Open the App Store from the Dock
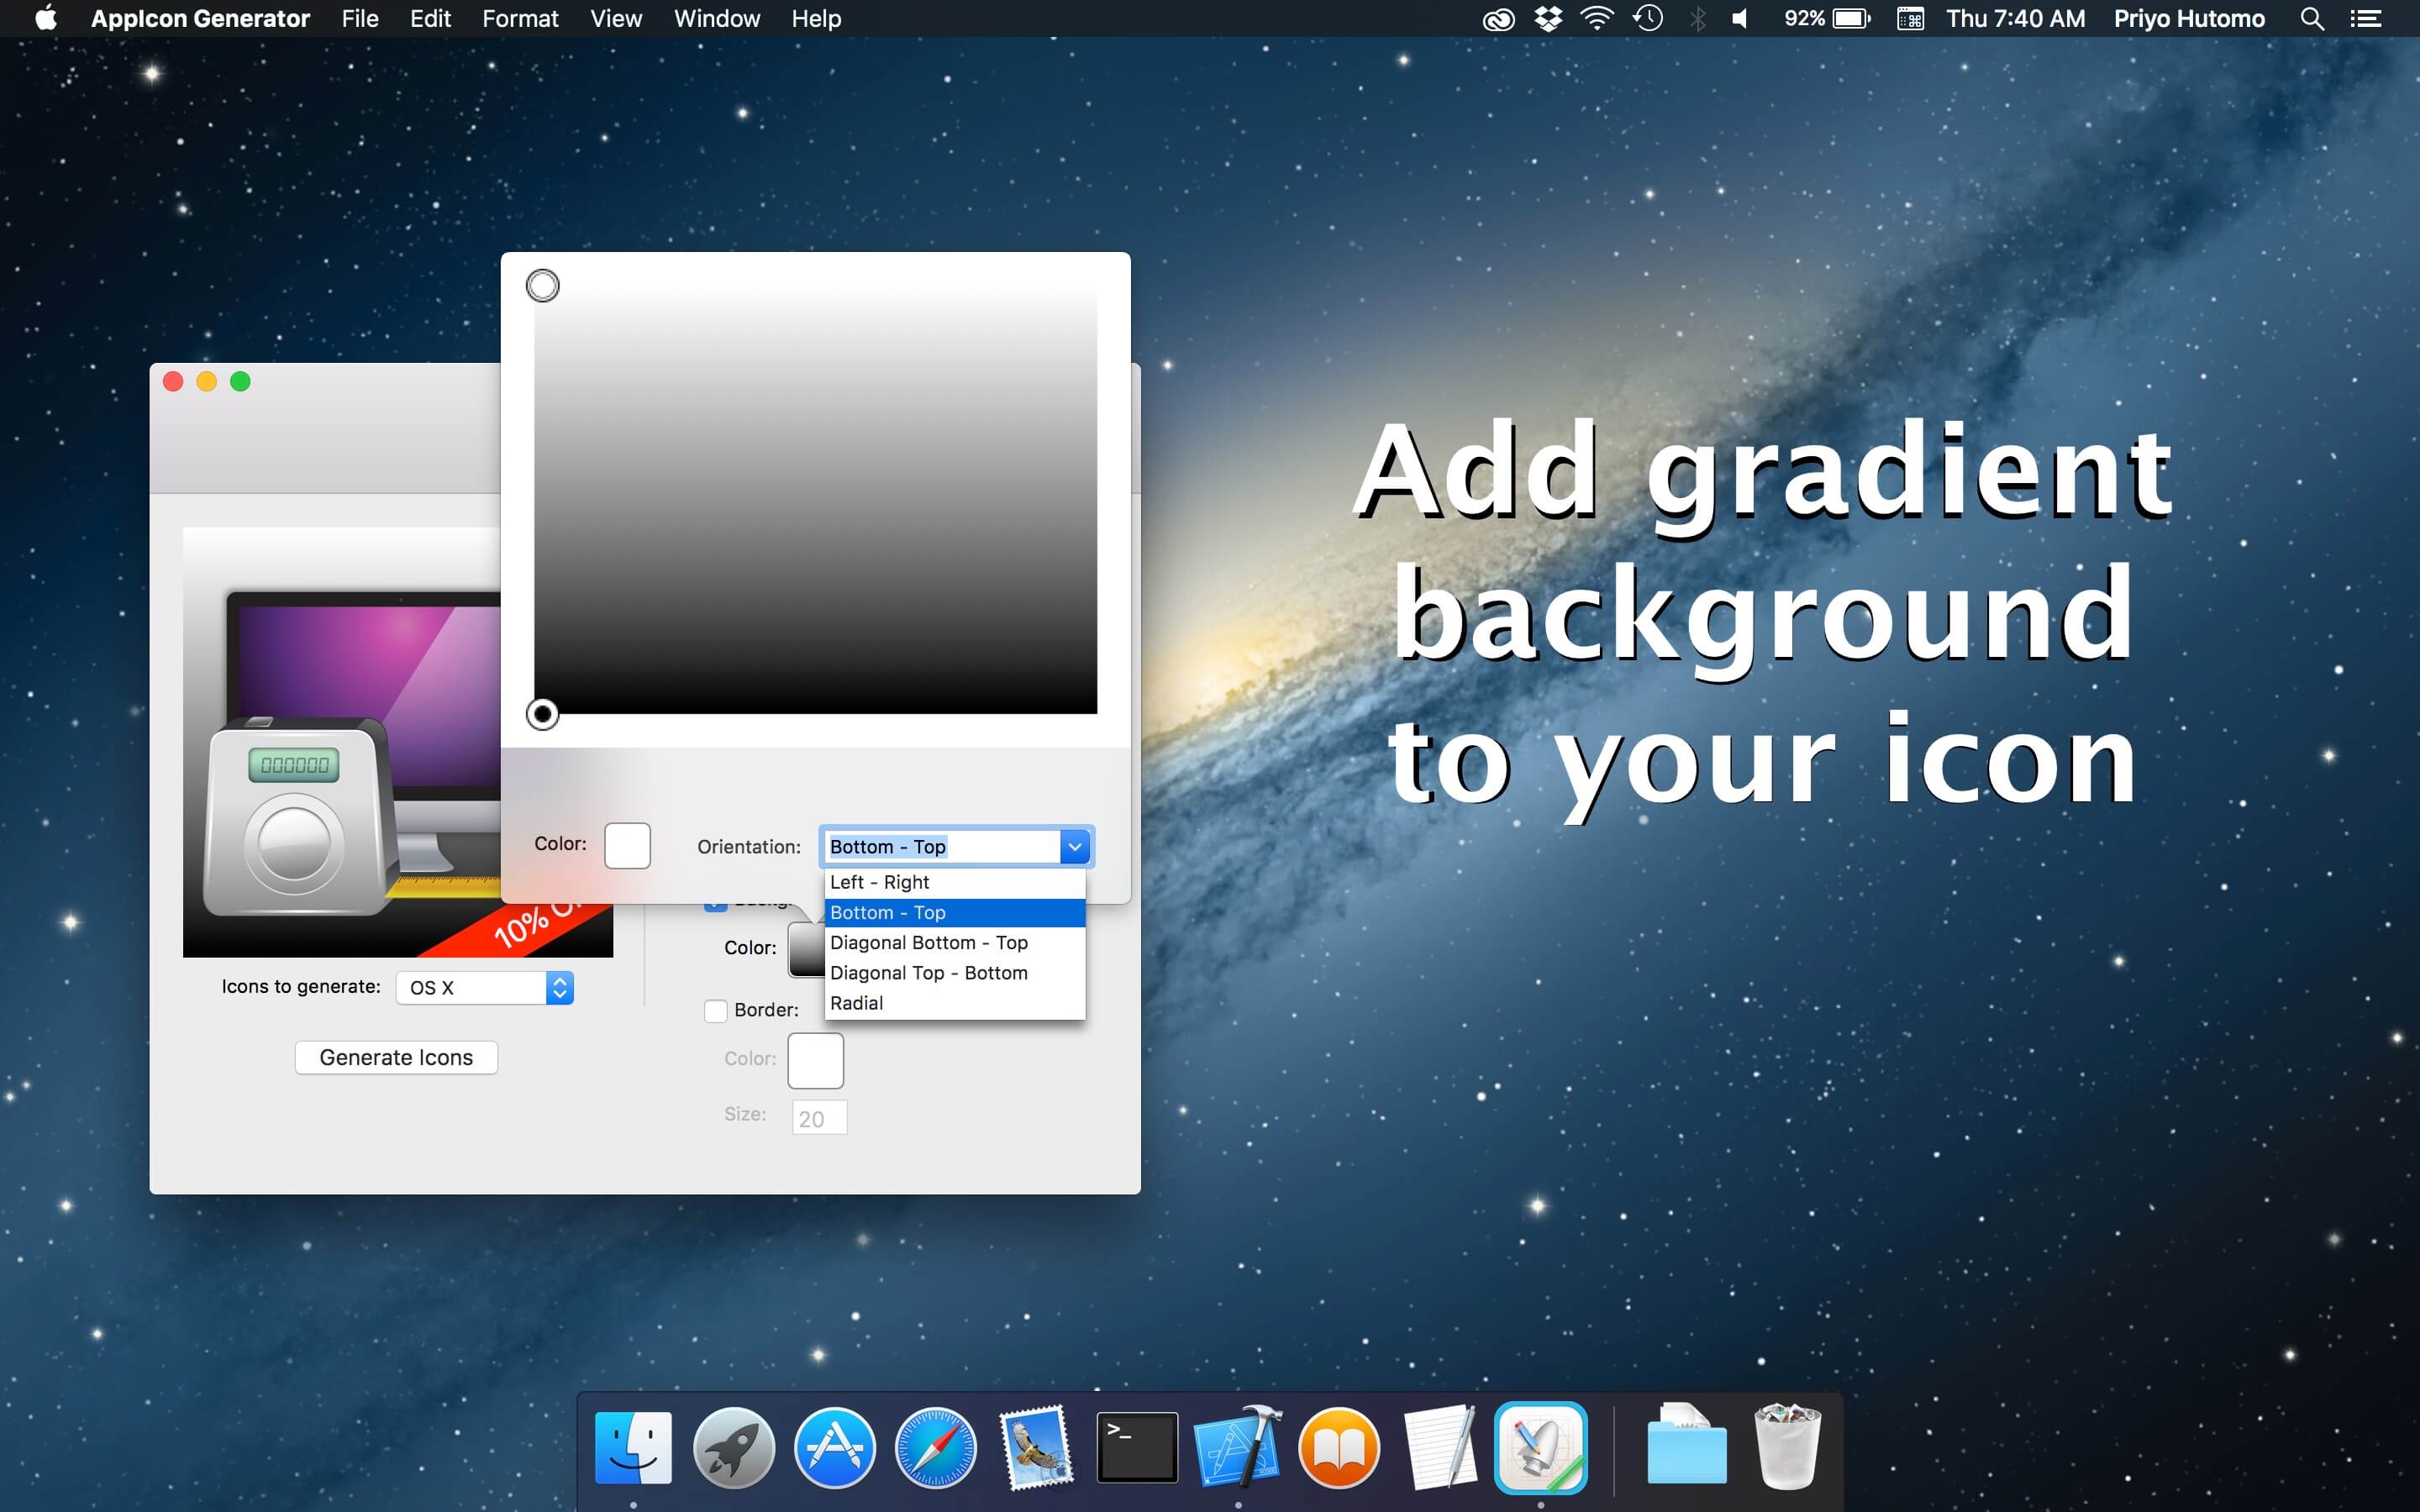 [x=836, y=1446]
